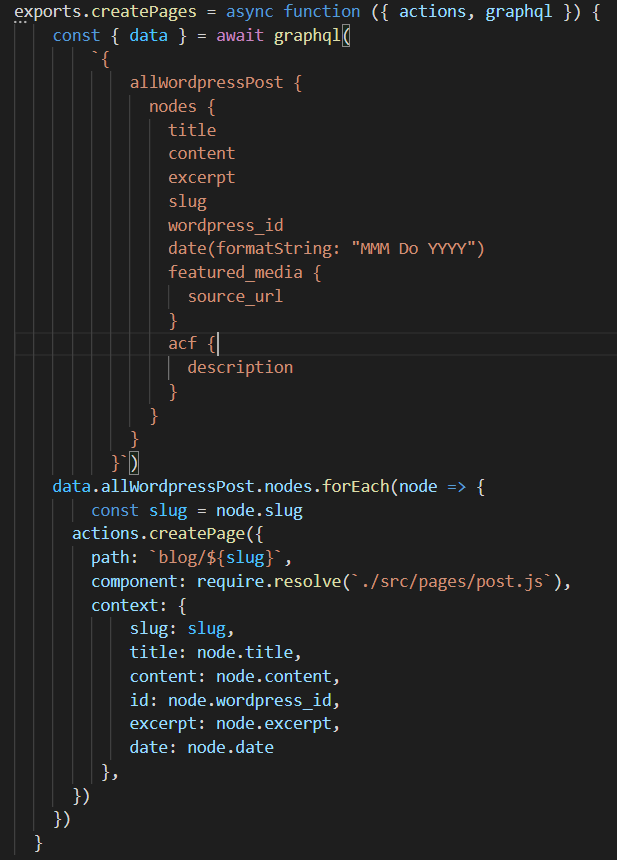
Task: Click the title field in GraphQL query
Action: click(x=192, y=130)
